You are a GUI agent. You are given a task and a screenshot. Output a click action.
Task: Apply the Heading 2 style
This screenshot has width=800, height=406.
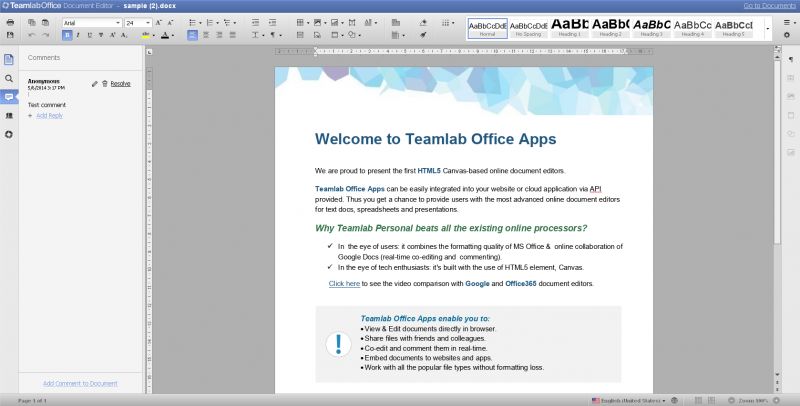click(x=611, y=28)
